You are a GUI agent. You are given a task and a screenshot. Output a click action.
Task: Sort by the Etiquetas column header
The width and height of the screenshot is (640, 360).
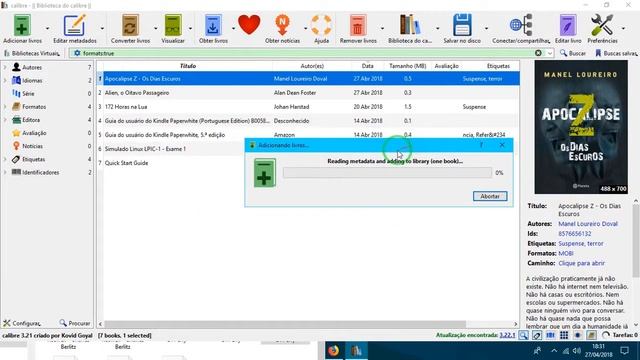click(x=498, y=66)
